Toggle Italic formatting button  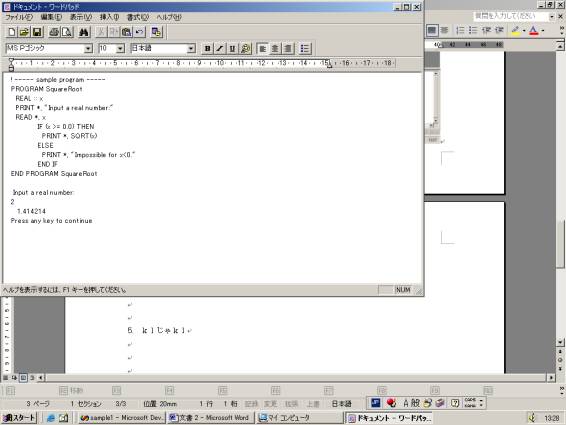coord(220,48)
